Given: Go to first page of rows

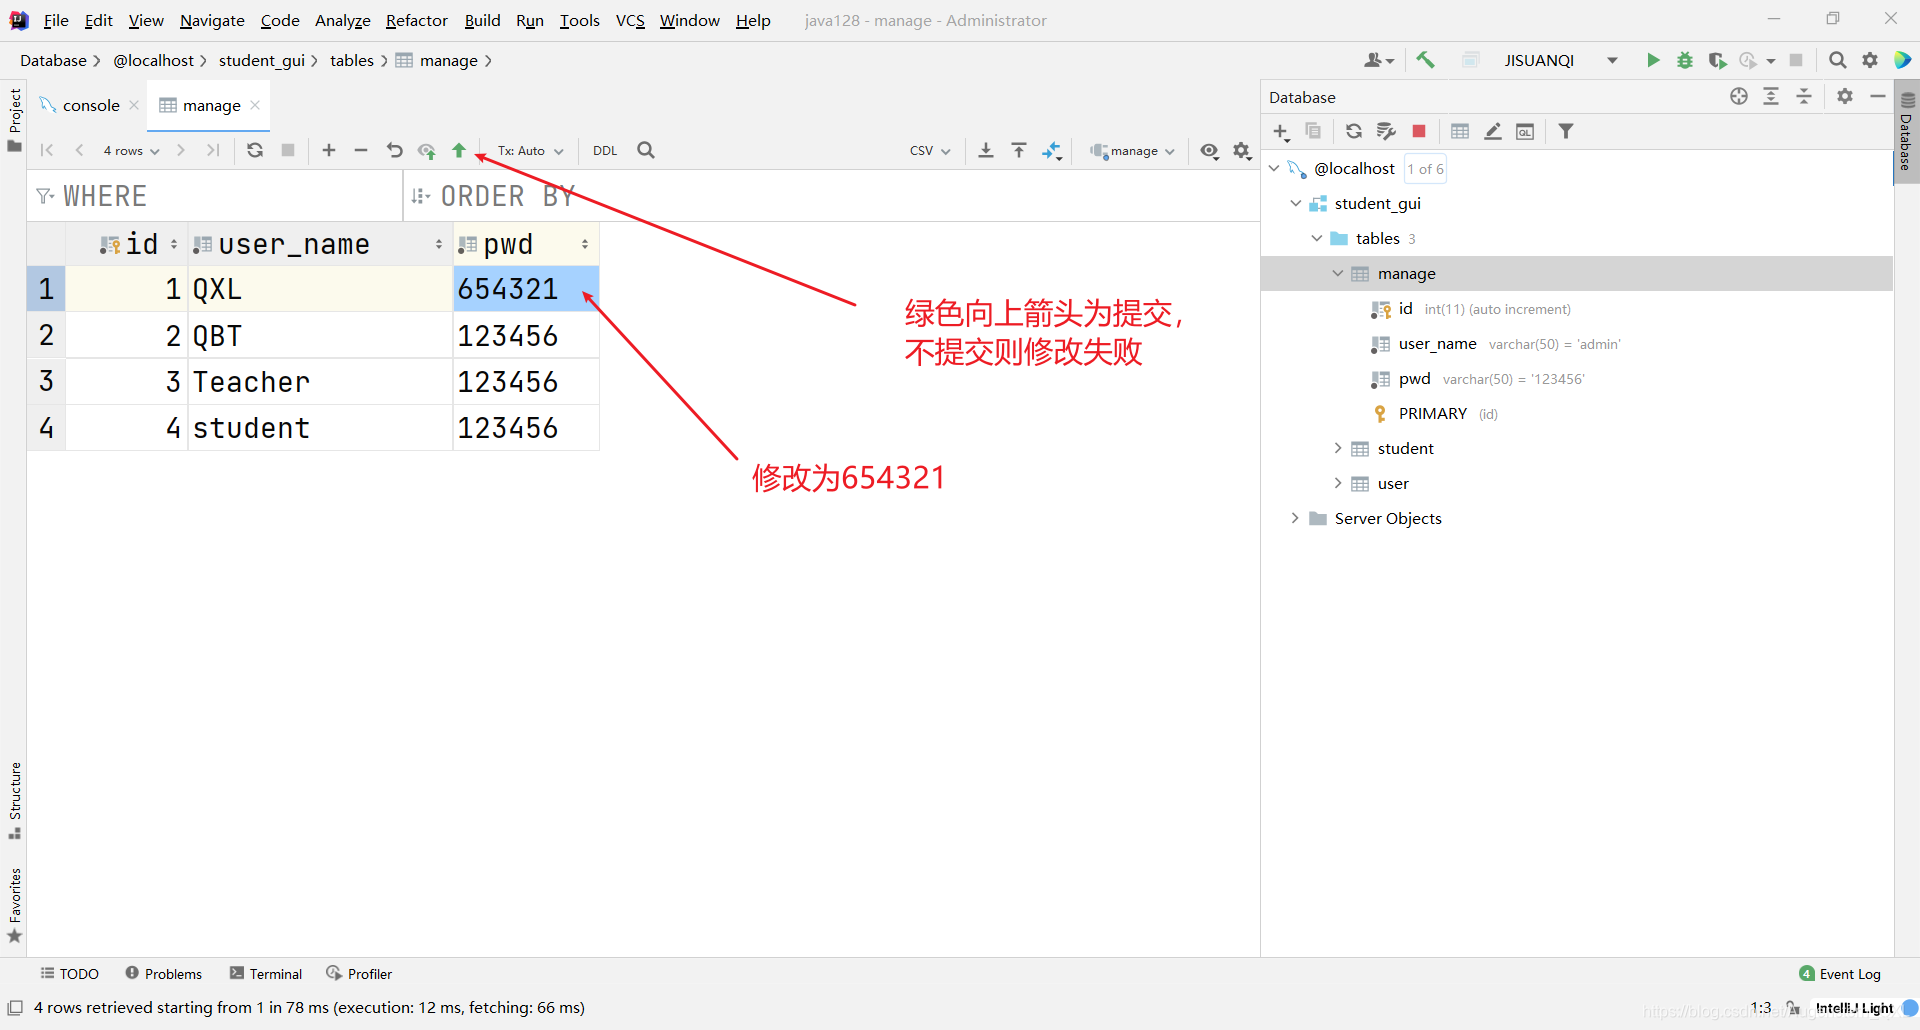Looking at the screenshot, I should (x=47, y=151).
